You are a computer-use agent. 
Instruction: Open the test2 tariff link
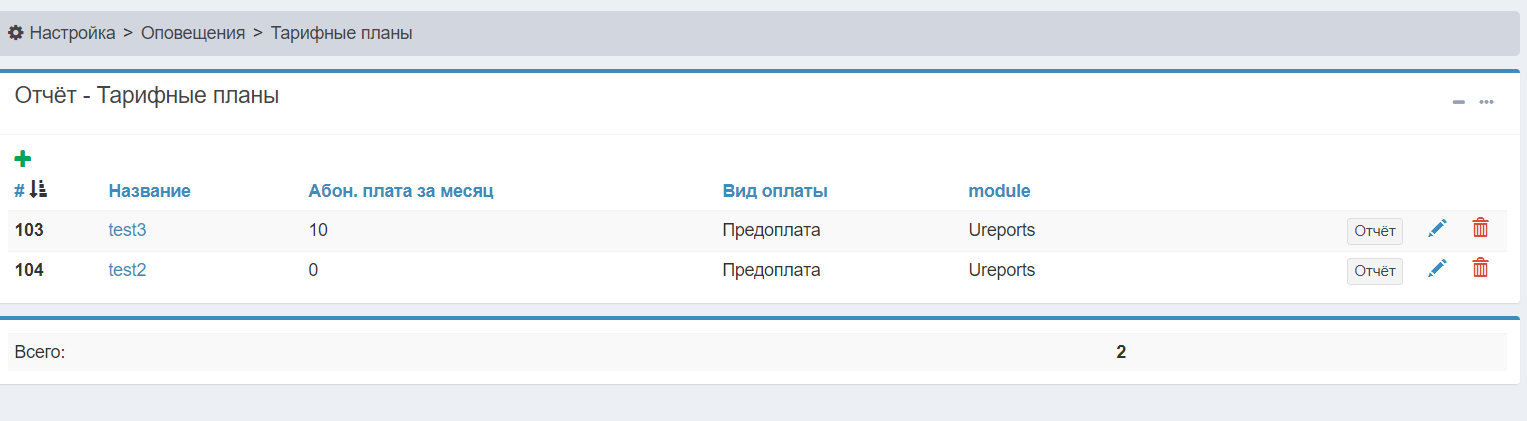(x=127, y=270)
